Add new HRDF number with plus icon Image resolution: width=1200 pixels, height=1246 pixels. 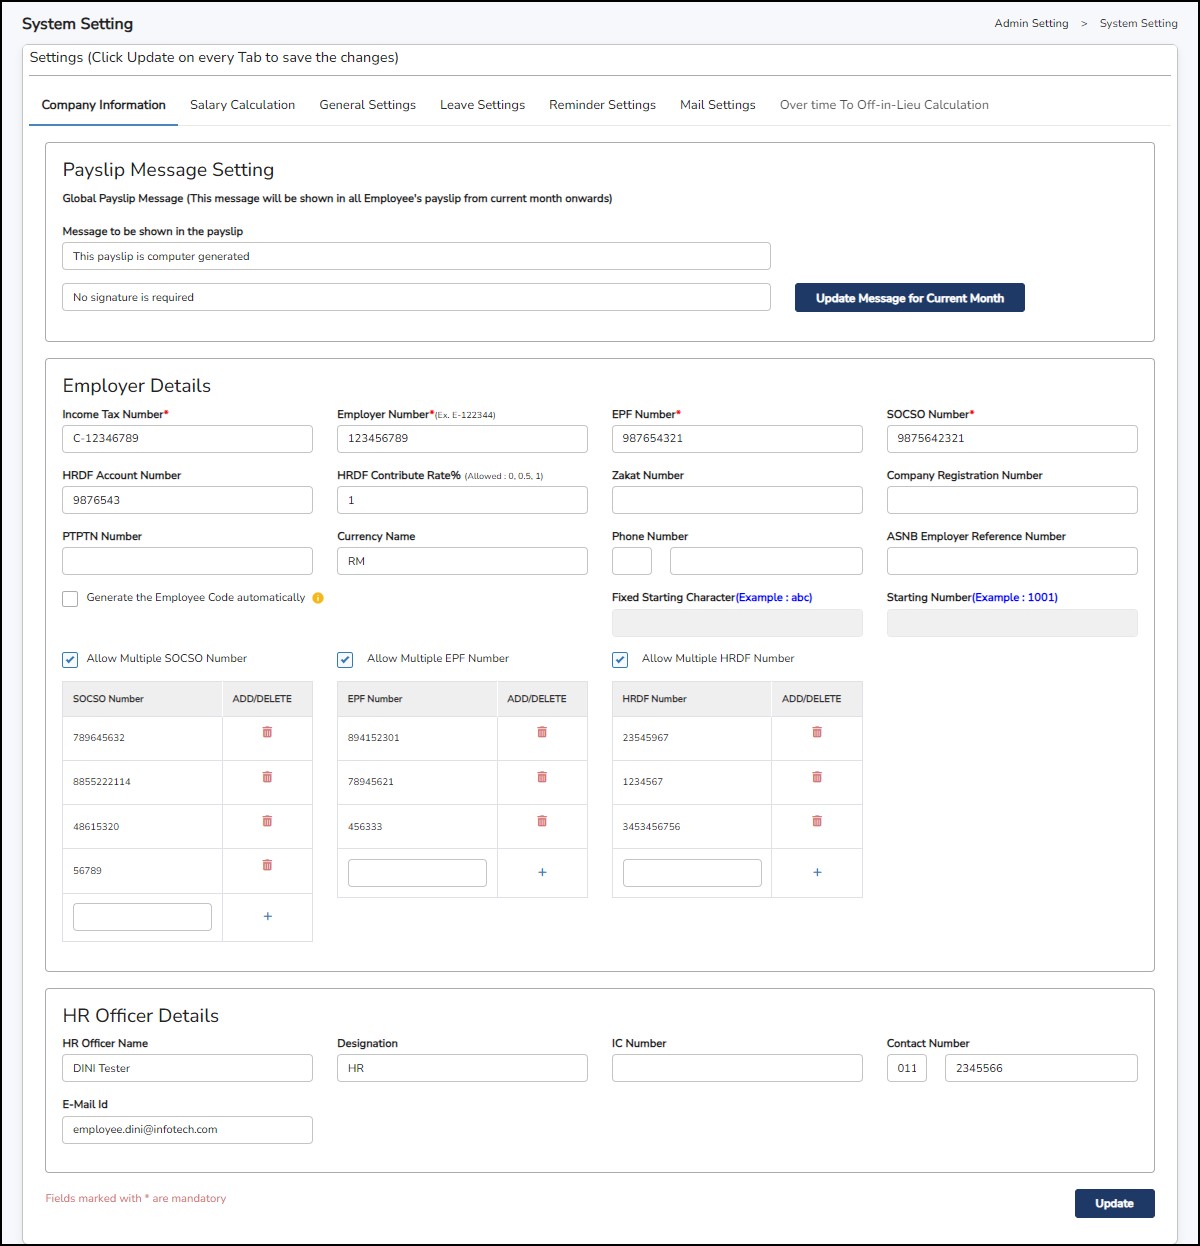click(x=817, y=872)
